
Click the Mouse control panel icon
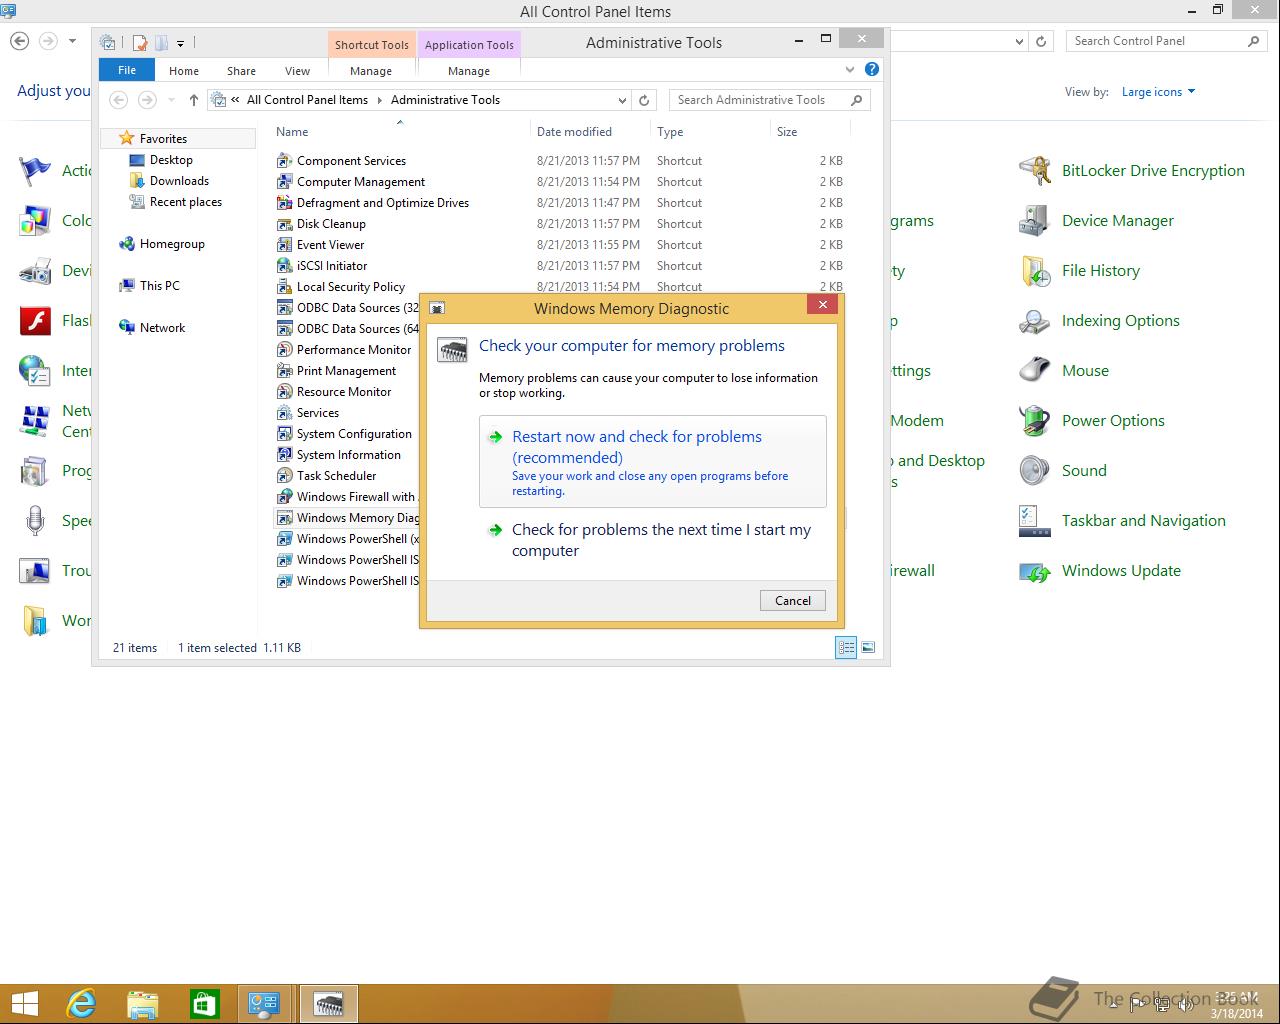pos(1034,371)
